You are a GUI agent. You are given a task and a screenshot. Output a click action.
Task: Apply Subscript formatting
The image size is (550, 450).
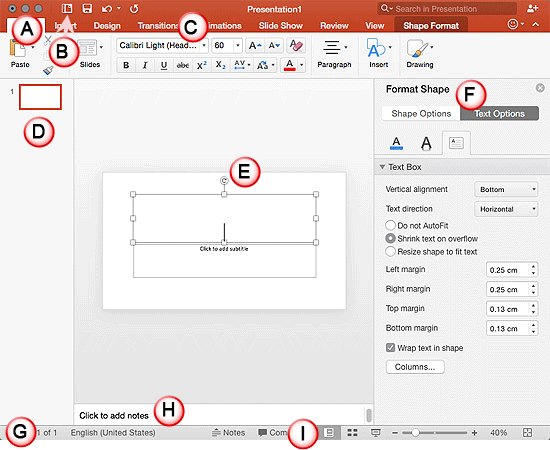point(220,65)
